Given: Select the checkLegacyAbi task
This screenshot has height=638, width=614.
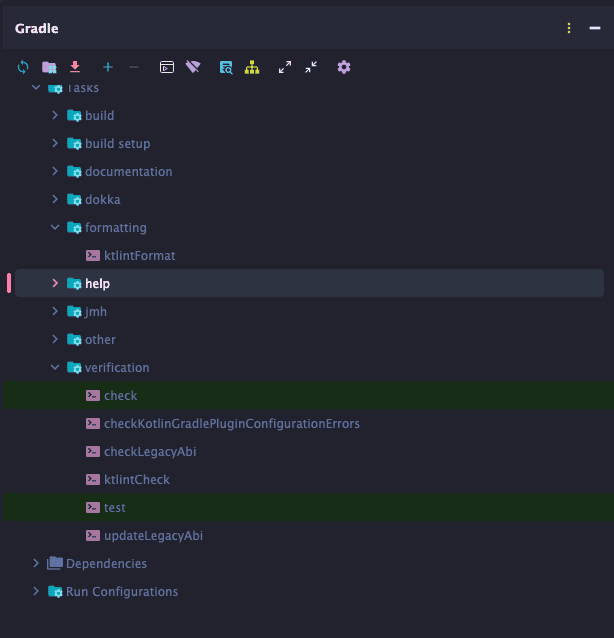Looking at the screenshot, I should click(149, 452).
